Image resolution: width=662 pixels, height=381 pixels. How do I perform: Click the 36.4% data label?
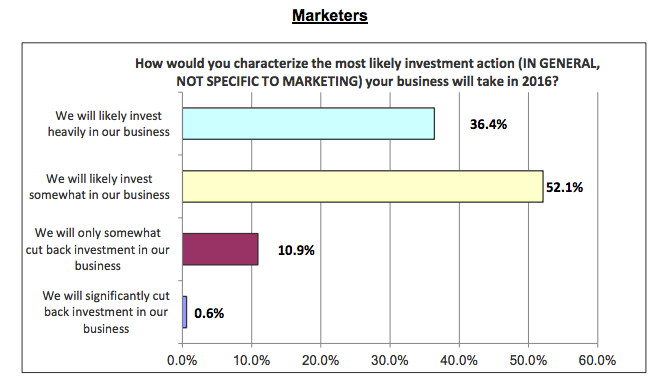click(x=488, y=124)
